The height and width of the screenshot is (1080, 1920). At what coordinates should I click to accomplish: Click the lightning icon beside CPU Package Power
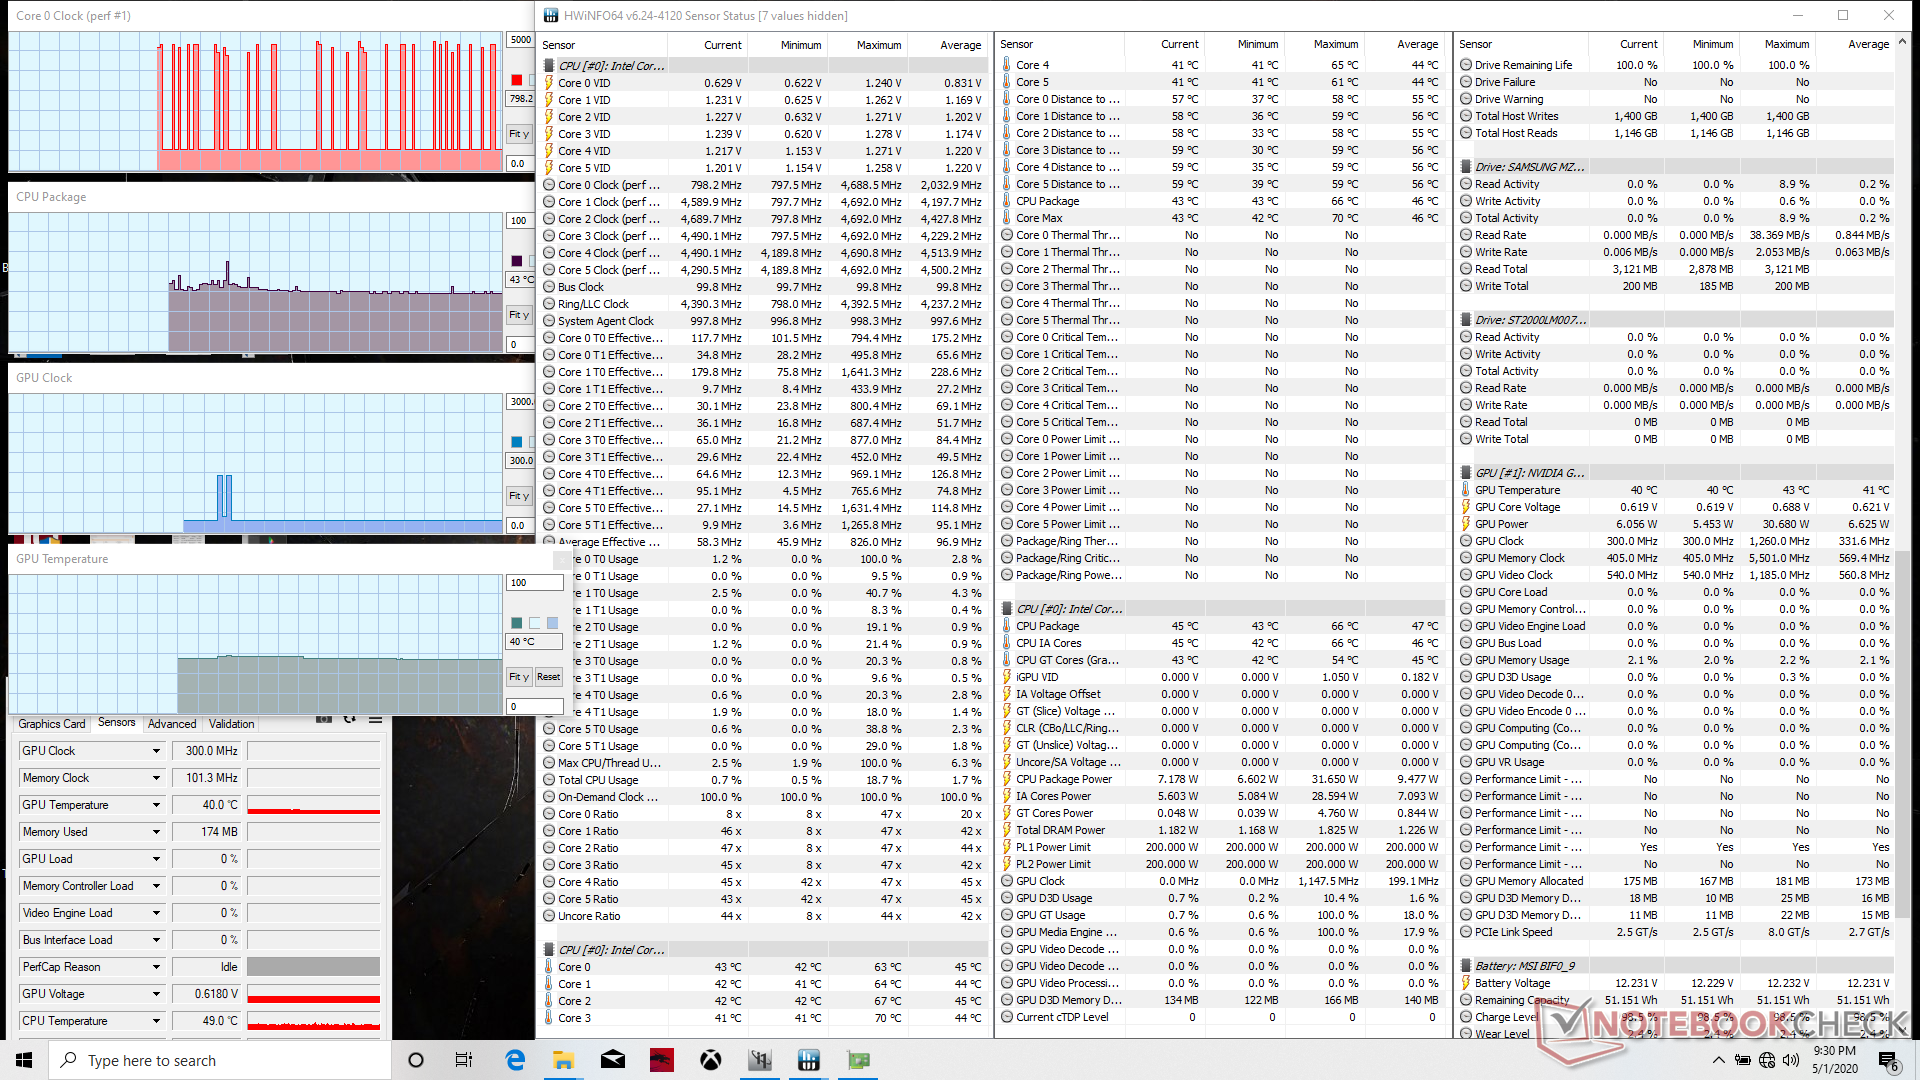coord(1007,779)
